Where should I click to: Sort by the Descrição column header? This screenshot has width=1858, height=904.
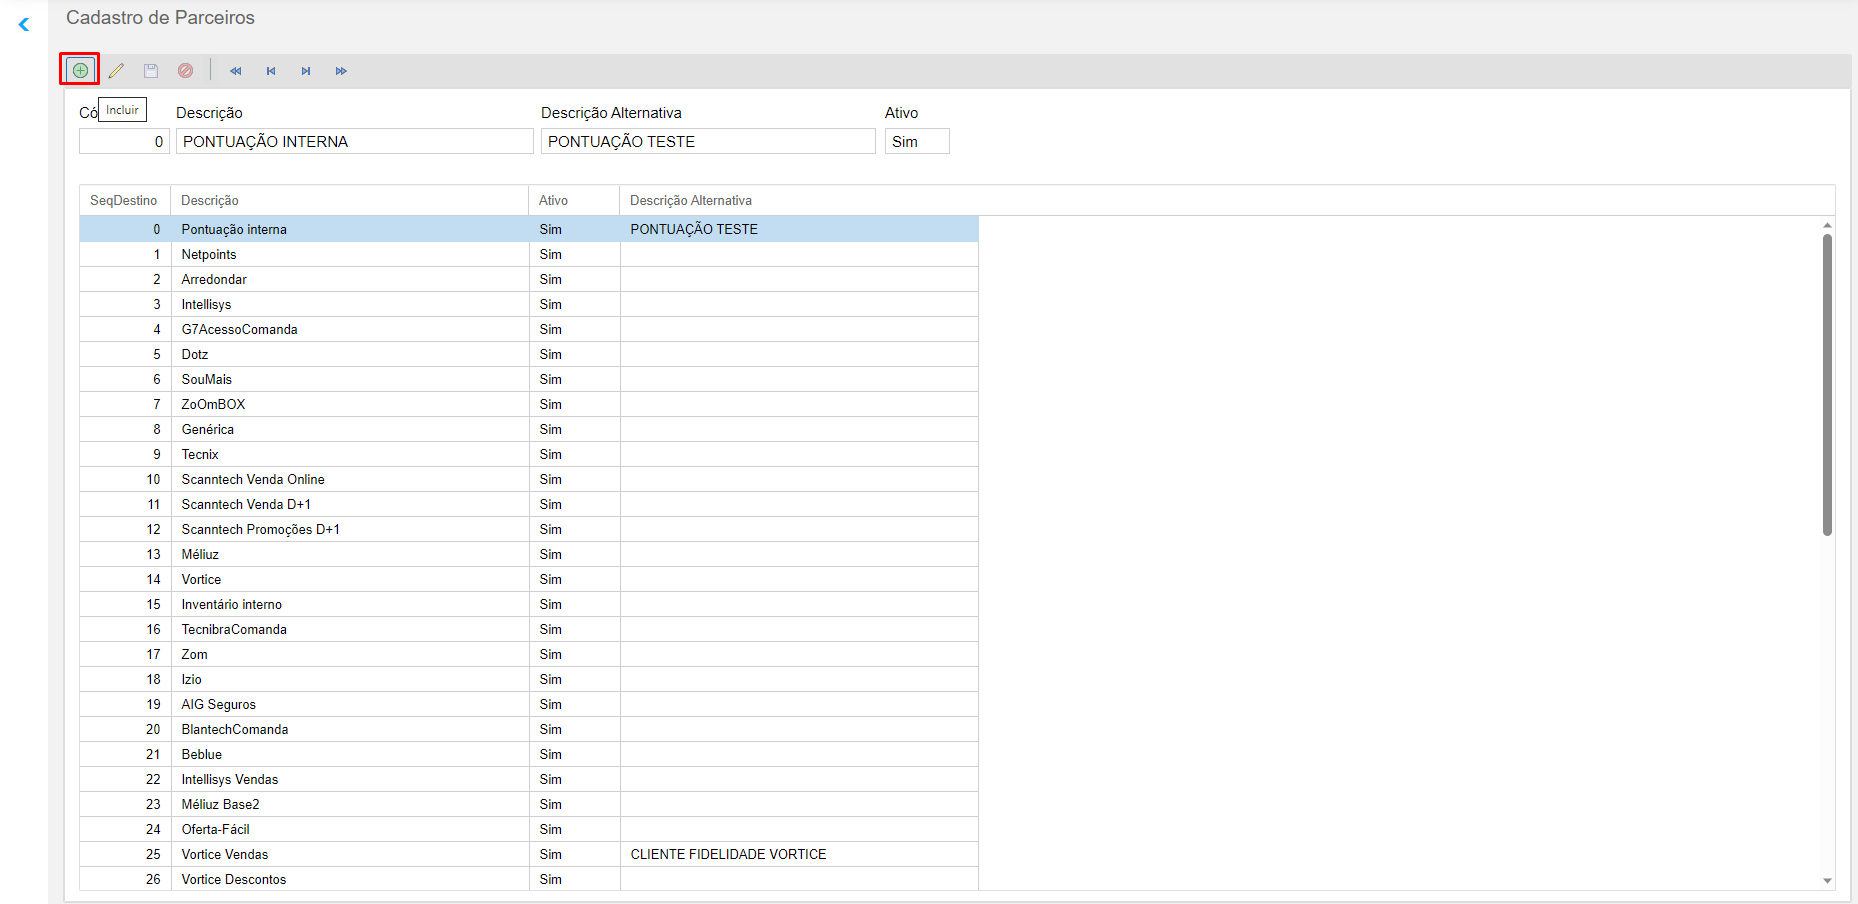tap(349, 200)
